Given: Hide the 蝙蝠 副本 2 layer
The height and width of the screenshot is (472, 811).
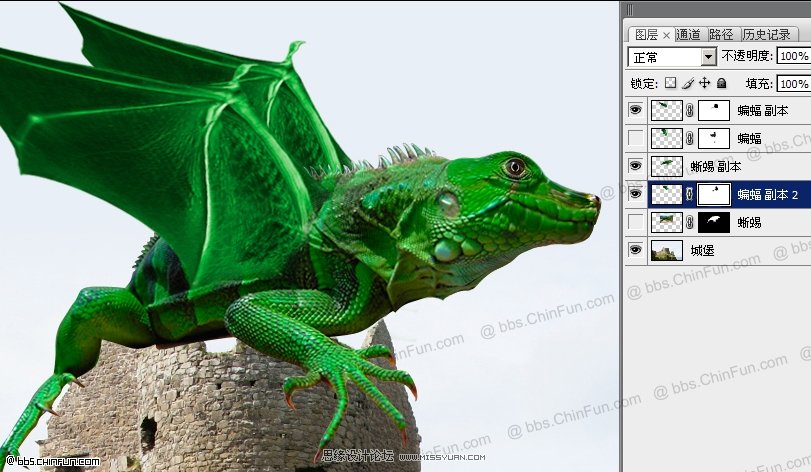Looking at the screenshot, I should click(636, 194).
